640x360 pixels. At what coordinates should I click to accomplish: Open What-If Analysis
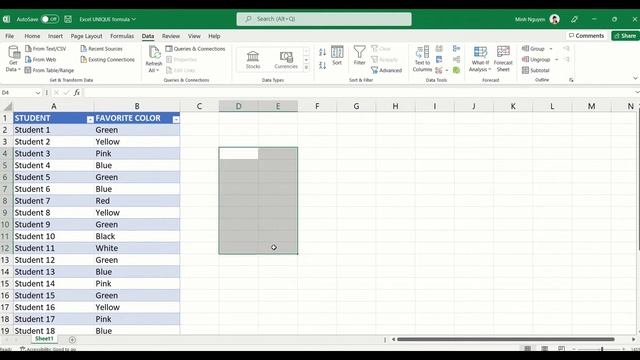point(480,59)
